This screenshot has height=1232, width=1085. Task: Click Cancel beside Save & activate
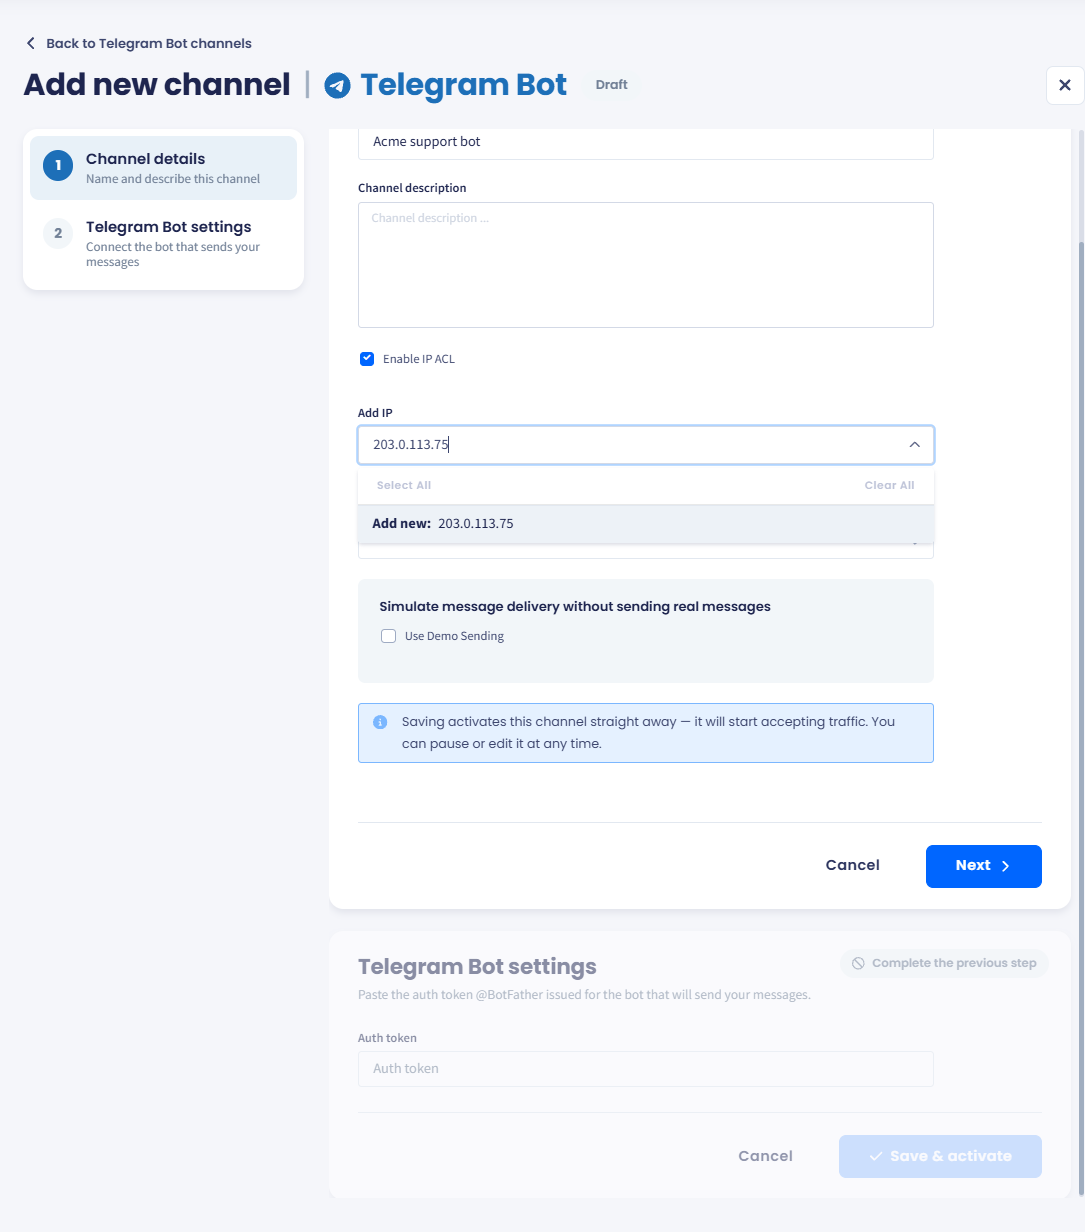coord(765,1156)
